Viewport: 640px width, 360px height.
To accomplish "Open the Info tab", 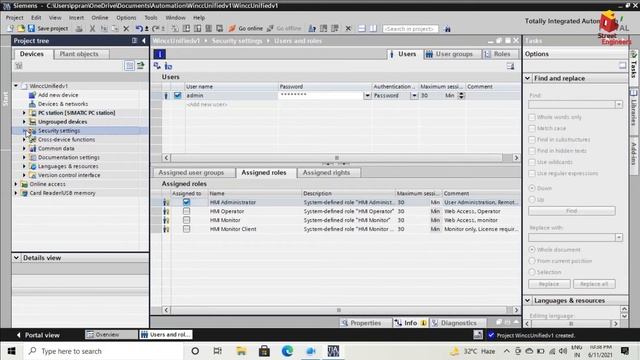I will click(x=410, y=323).
